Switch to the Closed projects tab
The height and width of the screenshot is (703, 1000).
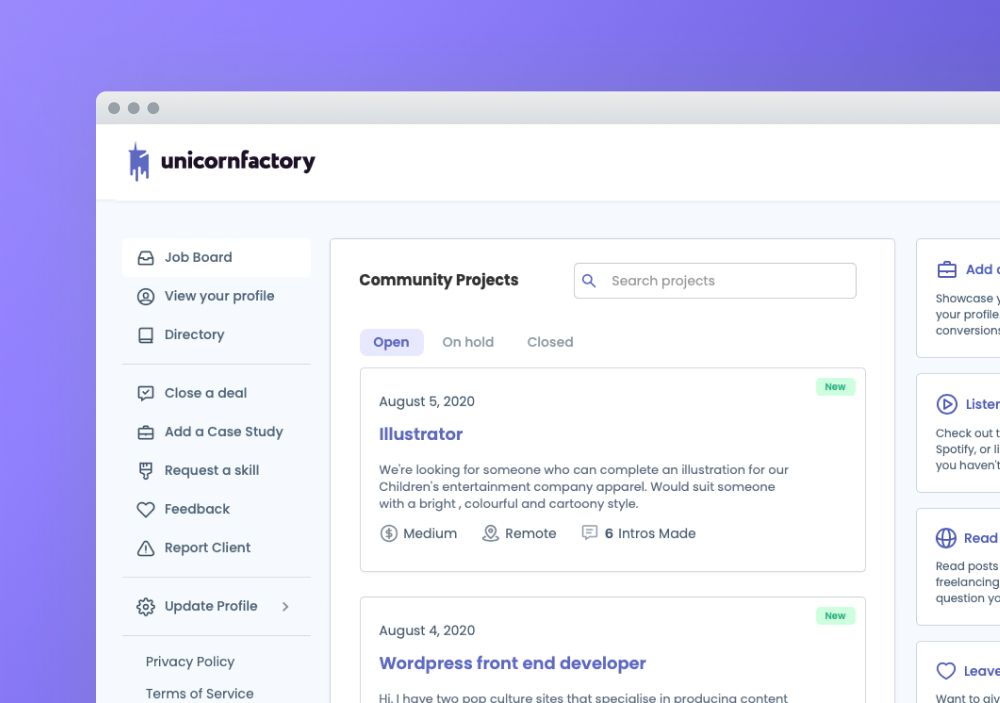tap(550, 342)
